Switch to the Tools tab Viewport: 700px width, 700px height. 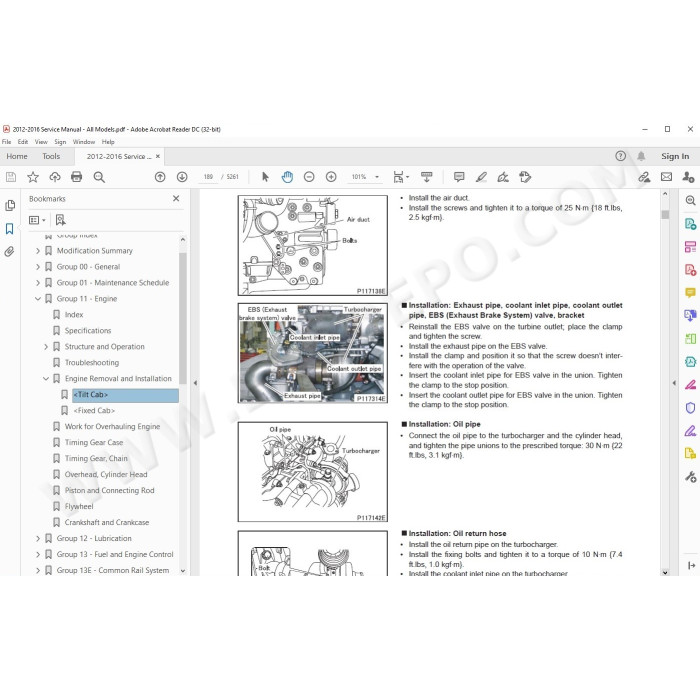[51, 156]
